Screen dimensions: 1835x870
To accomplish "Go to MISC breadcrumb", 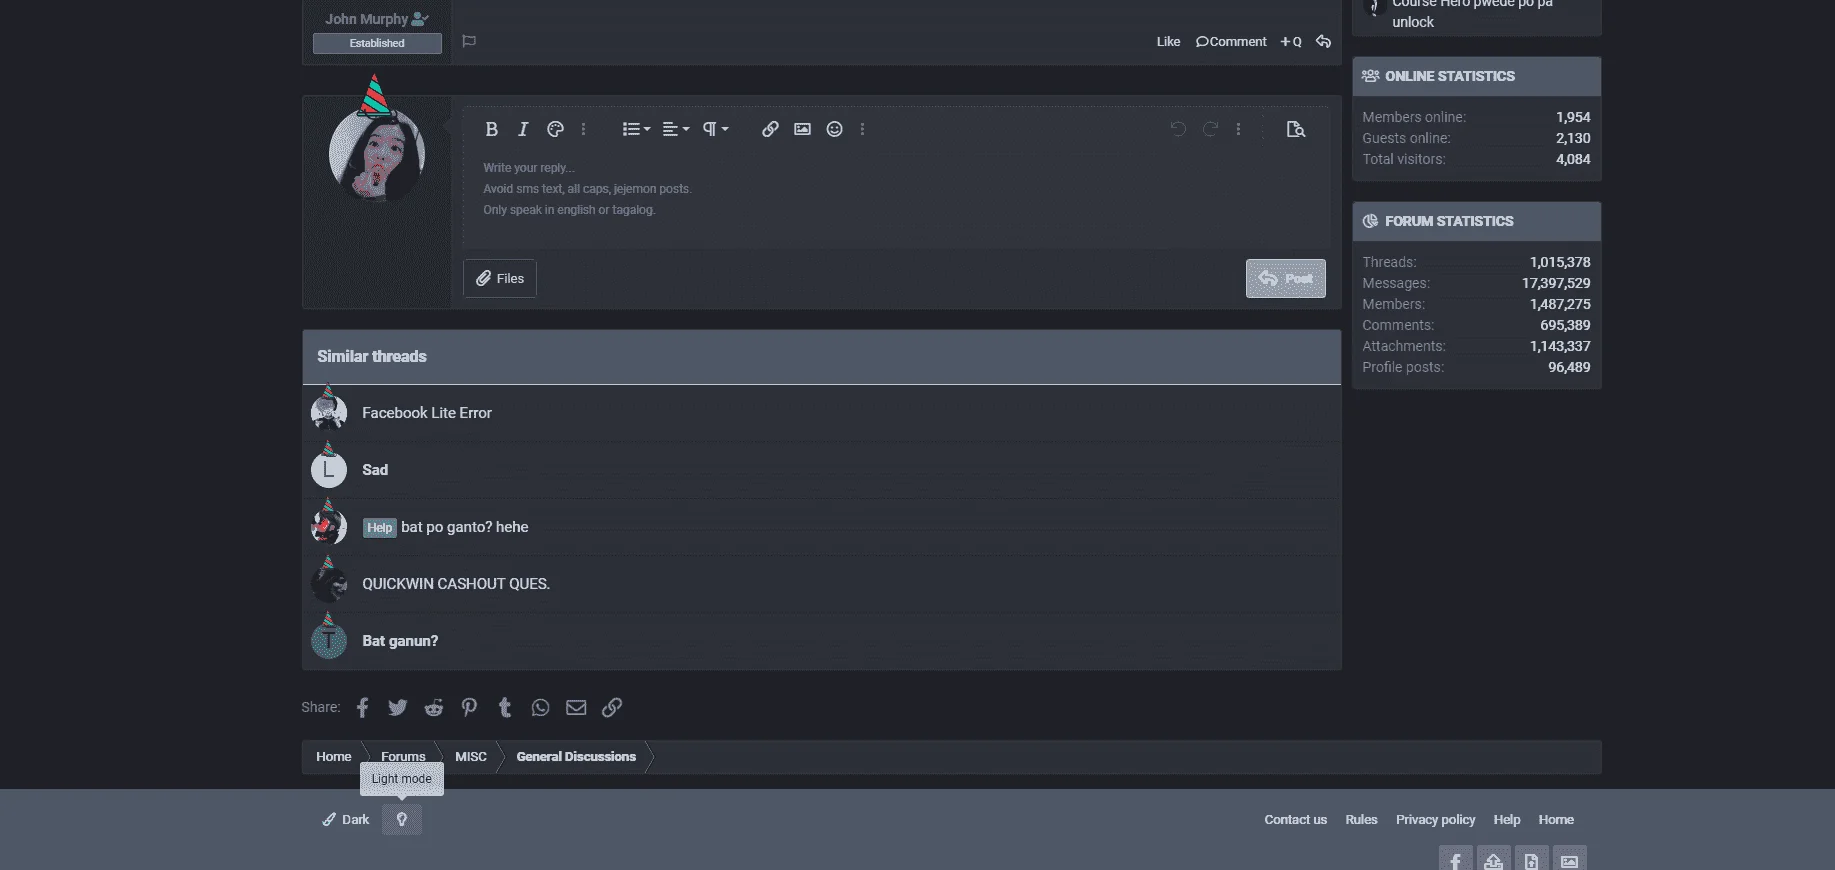I will coord(471,756).
